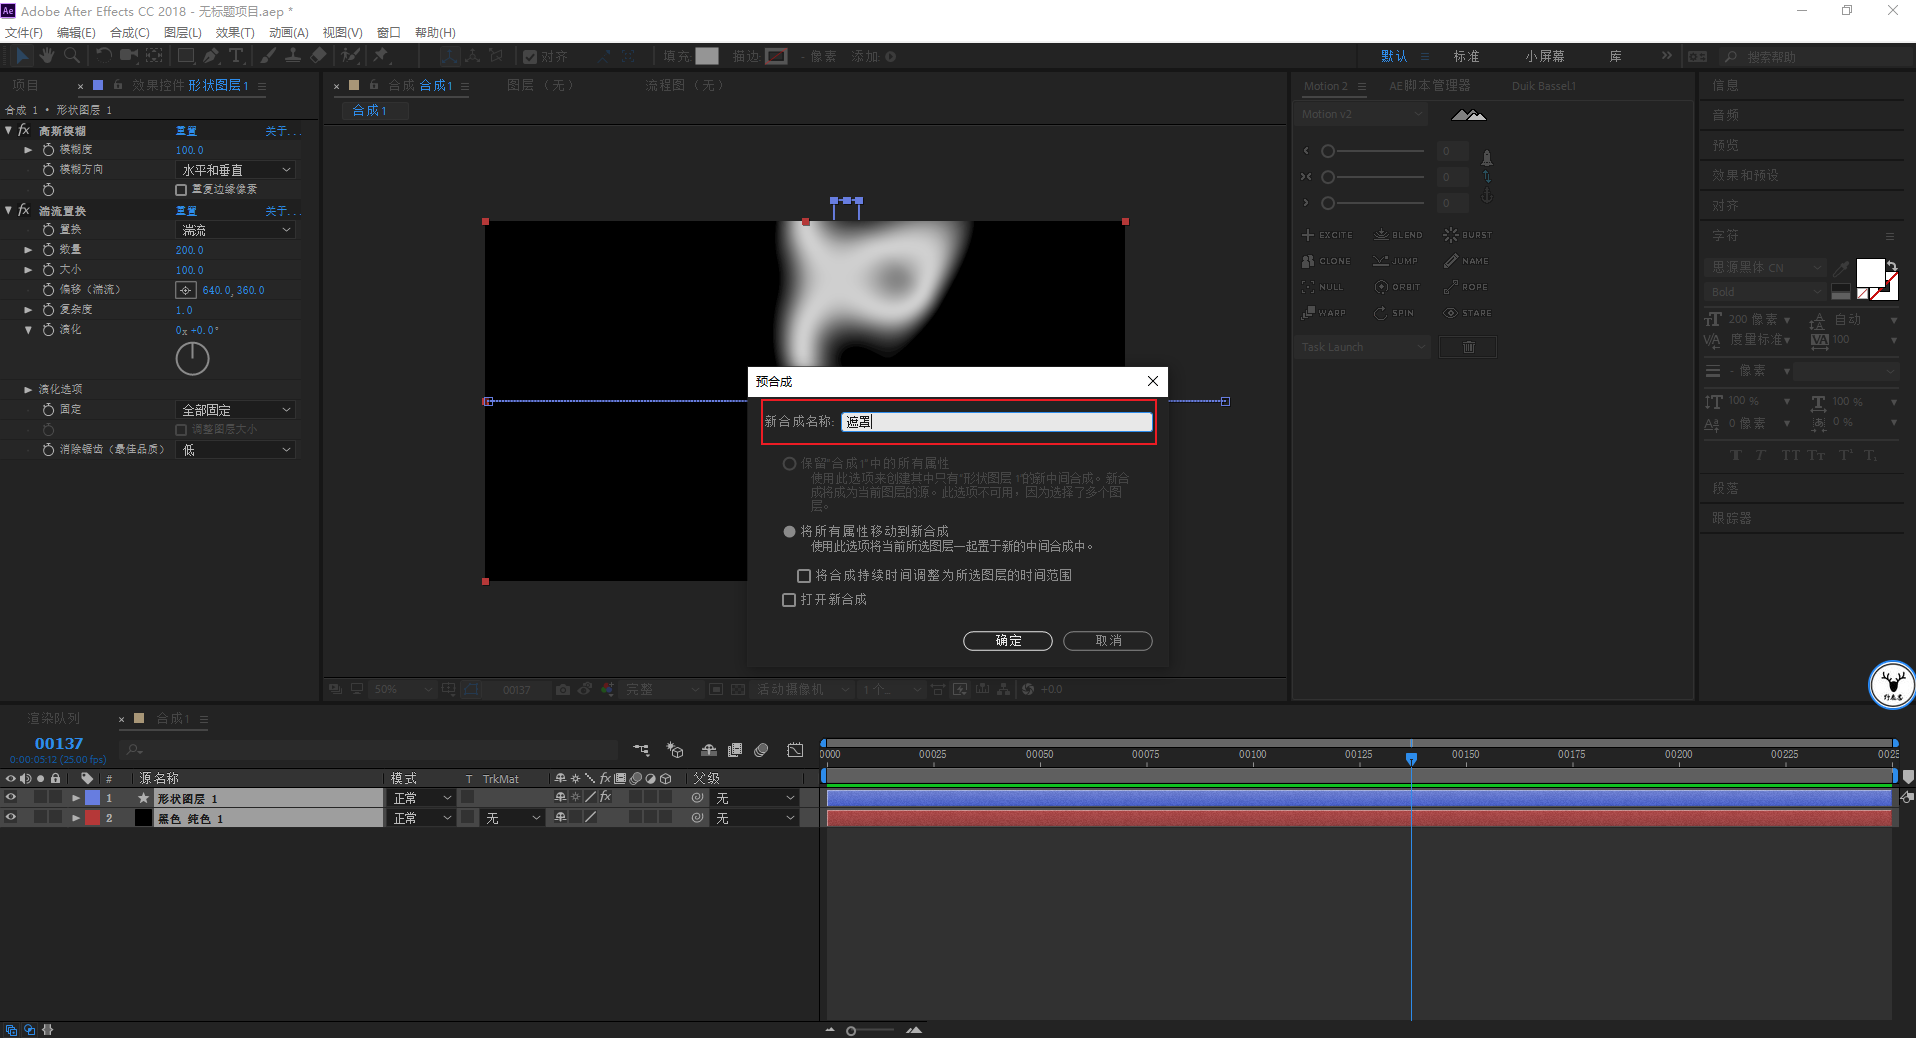Select the Roto Brush tool
Image resolution: width=1916 pixels, height=1038 pixels.
tap(349, 56)
